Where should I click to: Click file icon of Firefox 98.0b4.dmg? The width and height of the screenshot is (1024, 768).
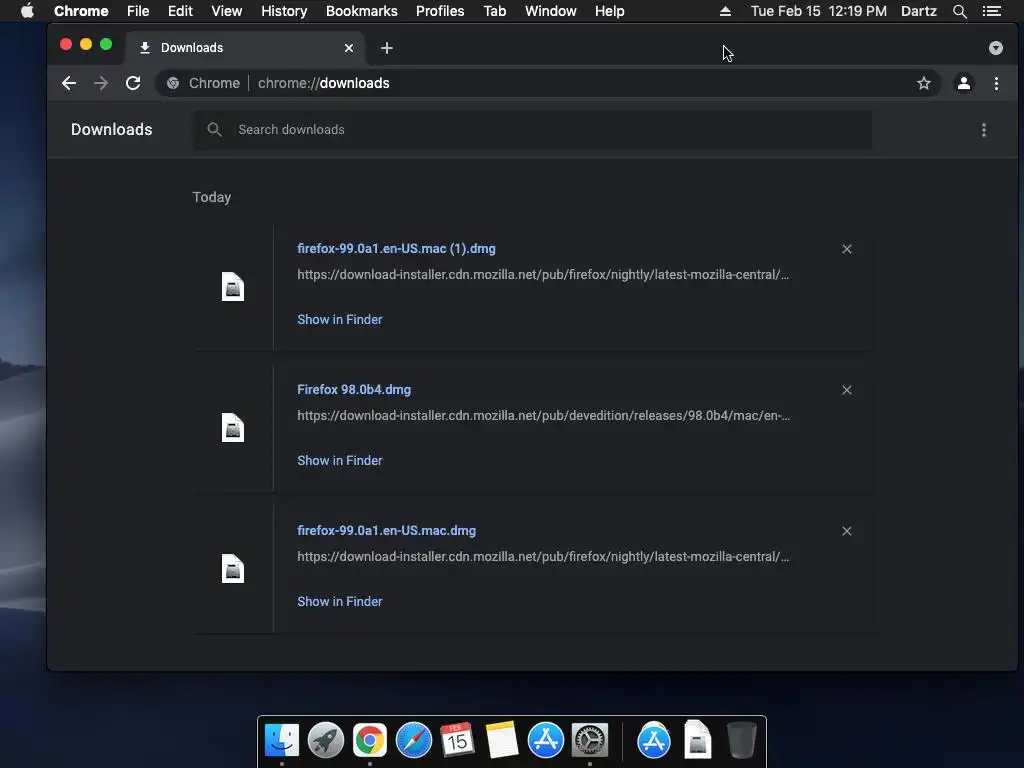coord(232,428)
